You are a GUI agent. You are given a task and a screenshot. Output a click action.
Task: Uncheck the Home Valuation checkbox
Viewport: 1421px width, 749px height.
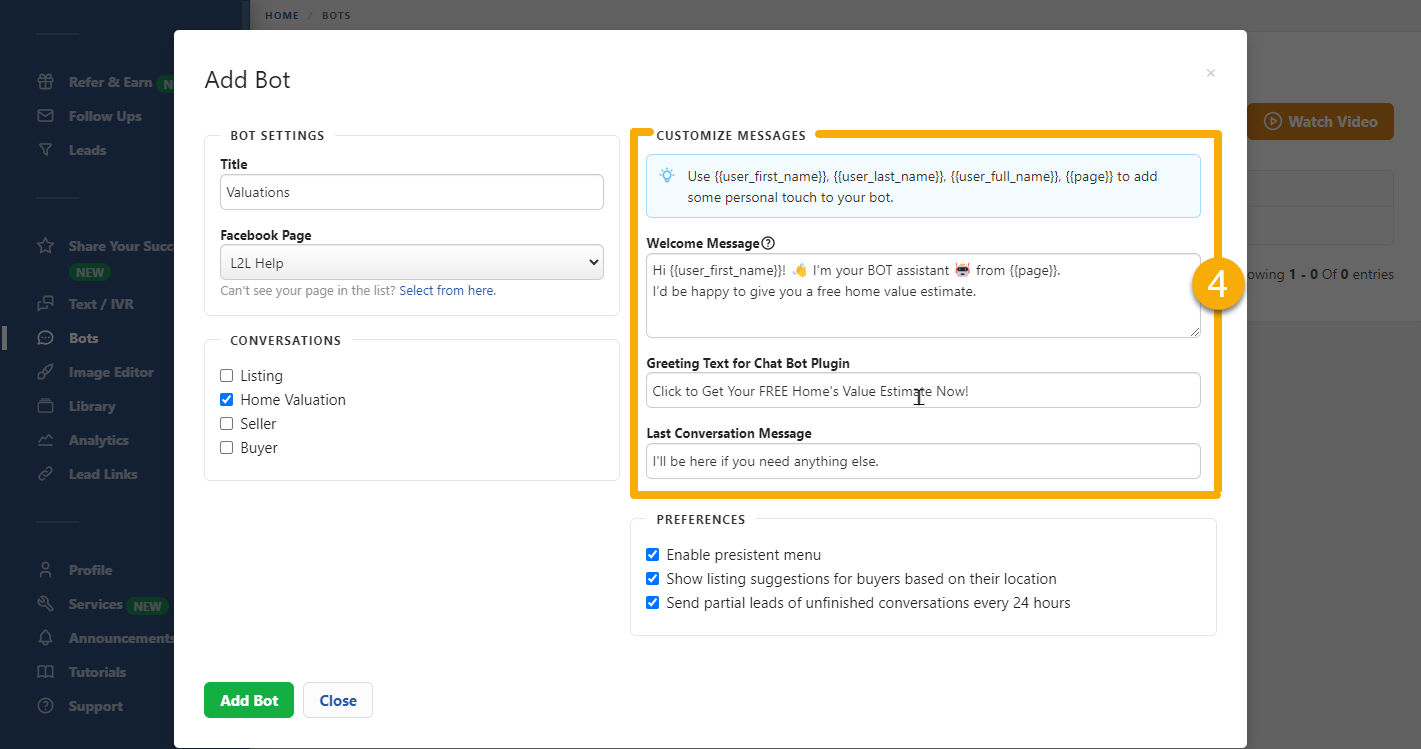tap(227, 400)
